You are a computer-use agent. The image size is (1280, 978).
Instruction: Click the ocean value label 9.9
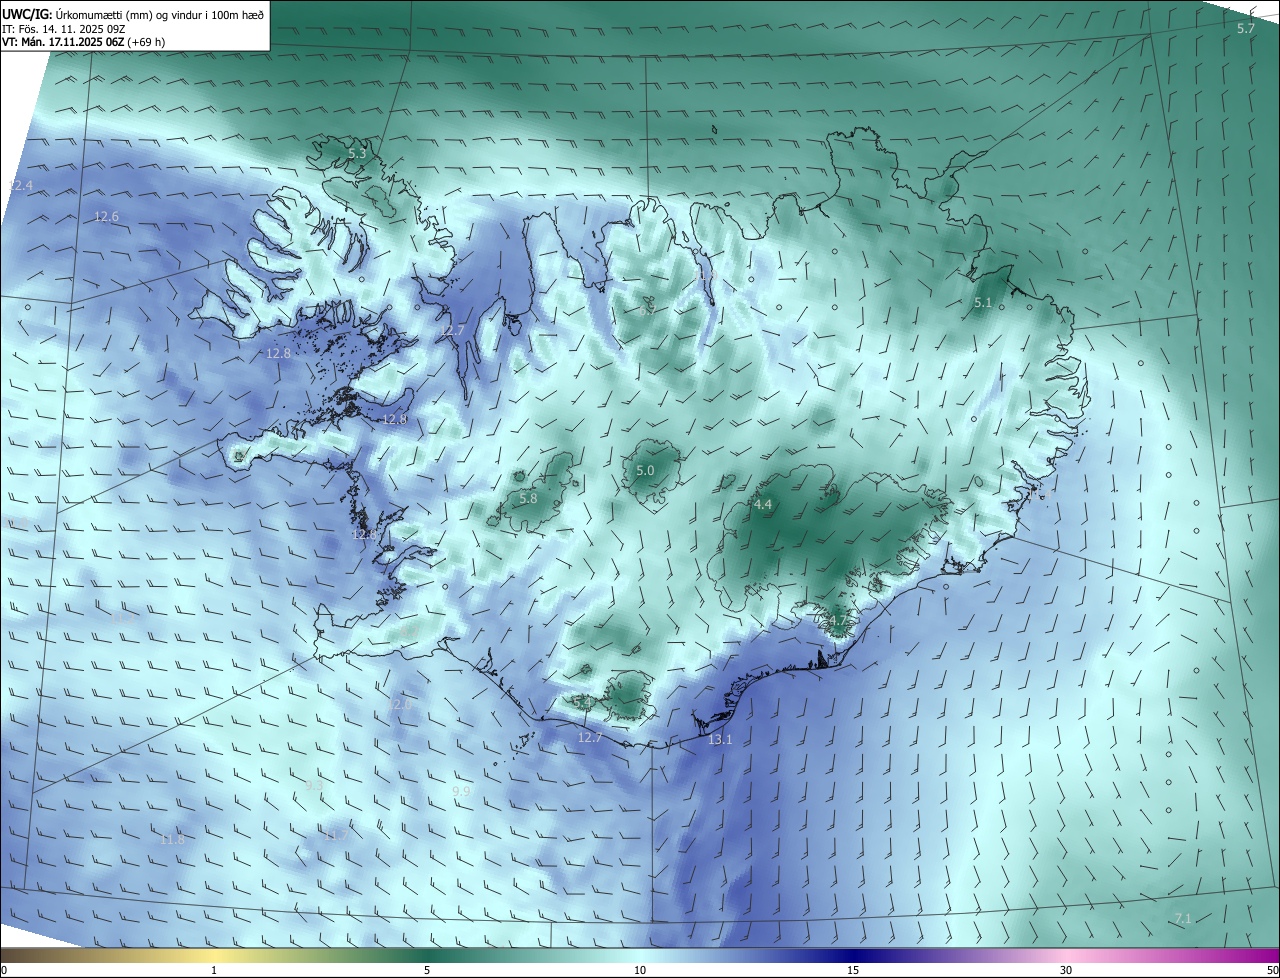461,792
